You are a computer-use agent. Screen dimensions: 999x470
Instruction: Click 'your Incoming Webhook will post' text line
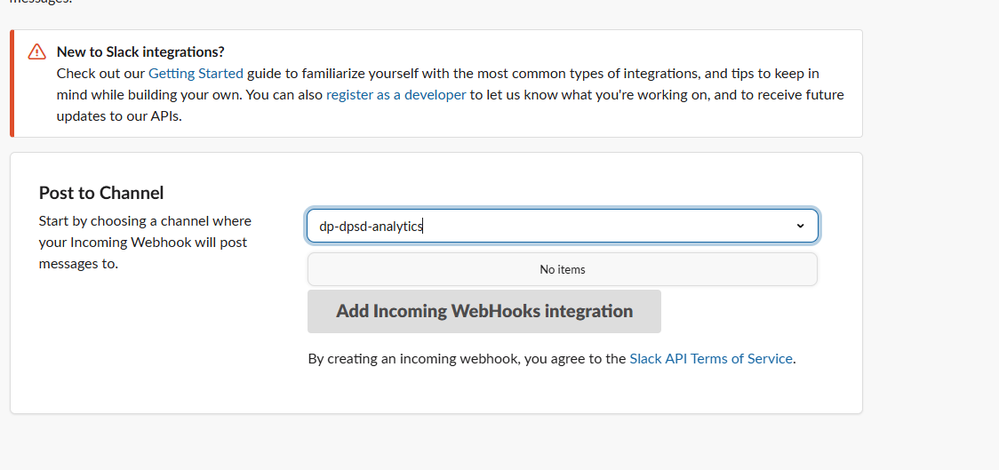pyautogui.click(x=142, y=242)
